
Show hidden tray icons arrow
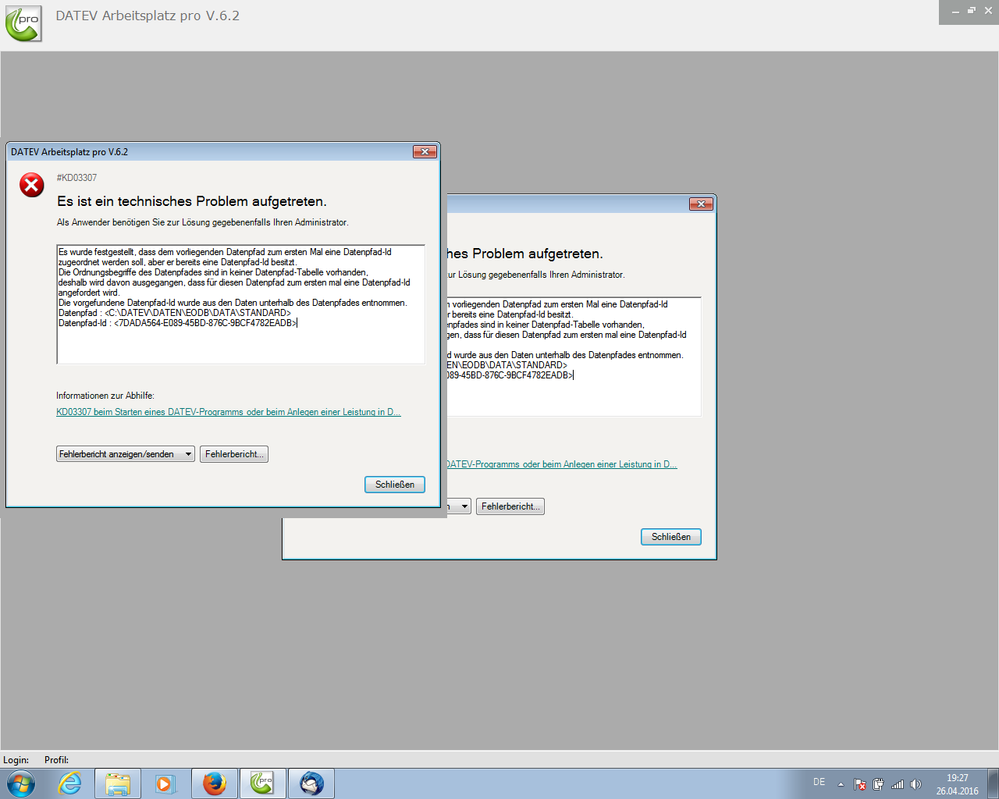click(840, 784)
